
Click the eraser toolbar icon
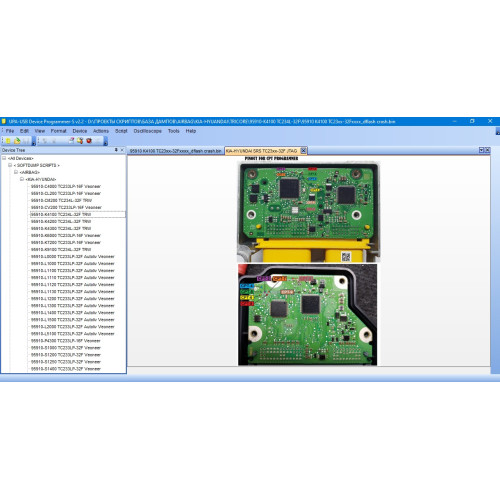click(x=71, y=141)
